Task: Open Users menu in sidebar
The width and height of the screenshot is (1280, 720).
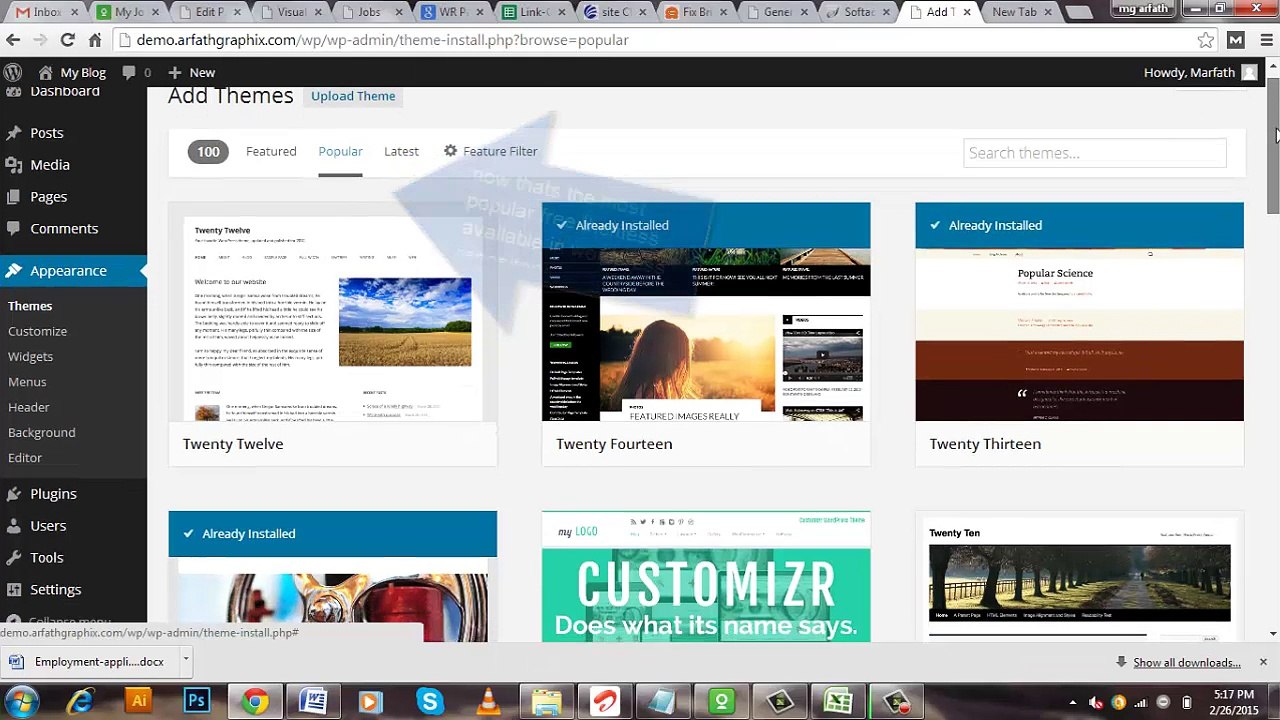Action: [48, 526]
